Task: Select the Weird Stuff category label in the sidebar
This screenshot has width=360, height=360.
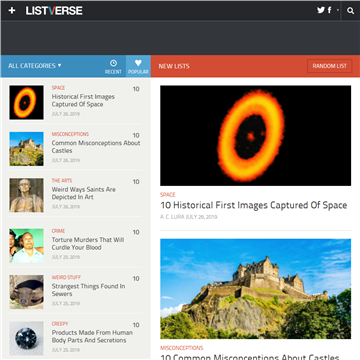Action: tap(66, 277)
